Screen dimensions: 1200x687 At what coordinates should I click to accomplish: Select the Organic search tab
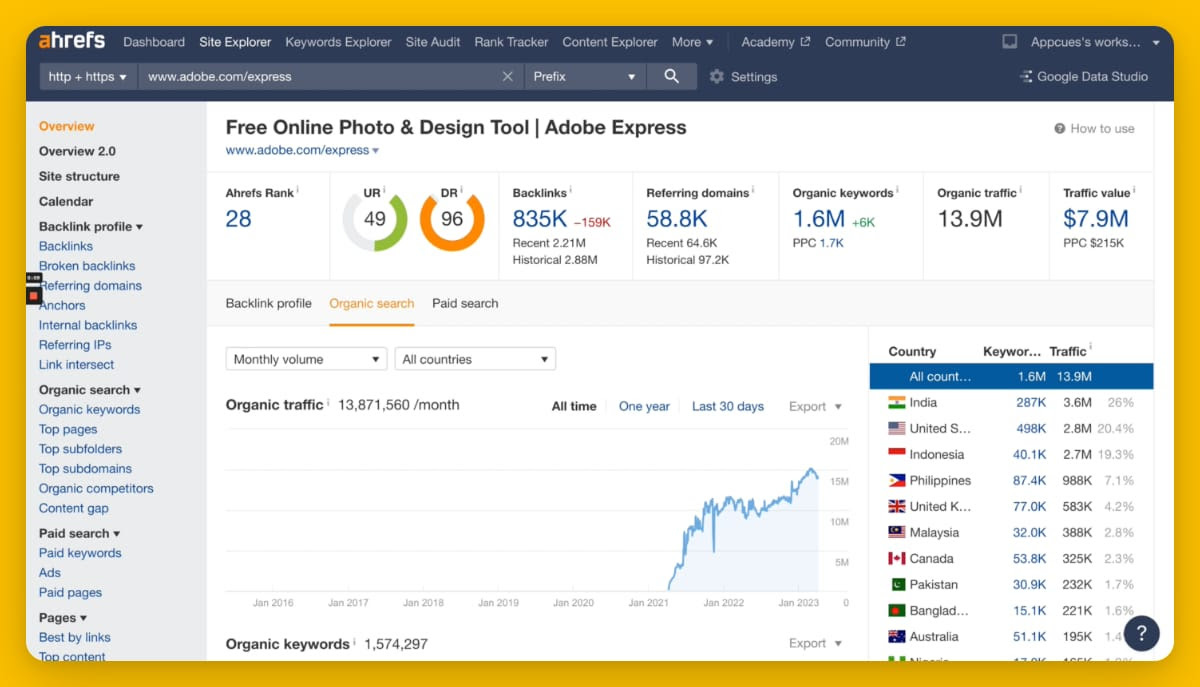pos(371,303)
